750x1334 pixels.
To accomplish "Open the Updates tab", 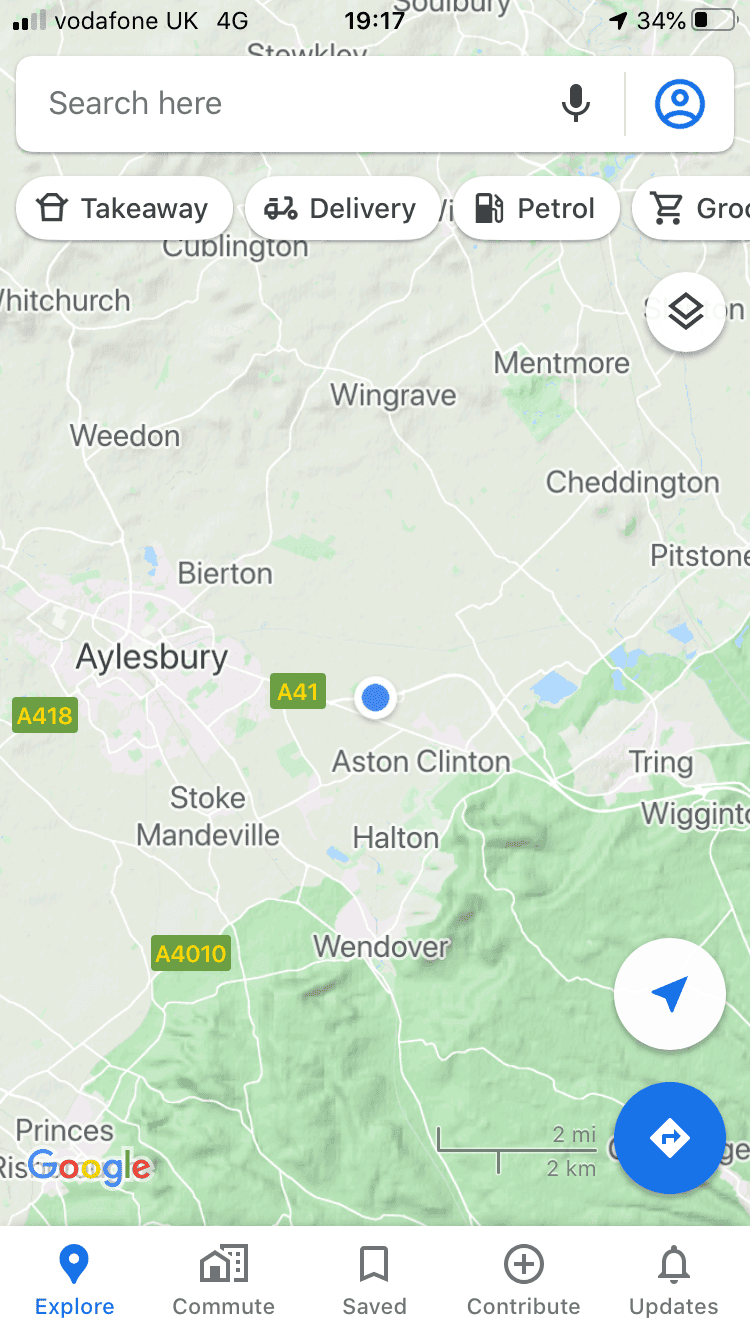I will (x=673, y=1280).
